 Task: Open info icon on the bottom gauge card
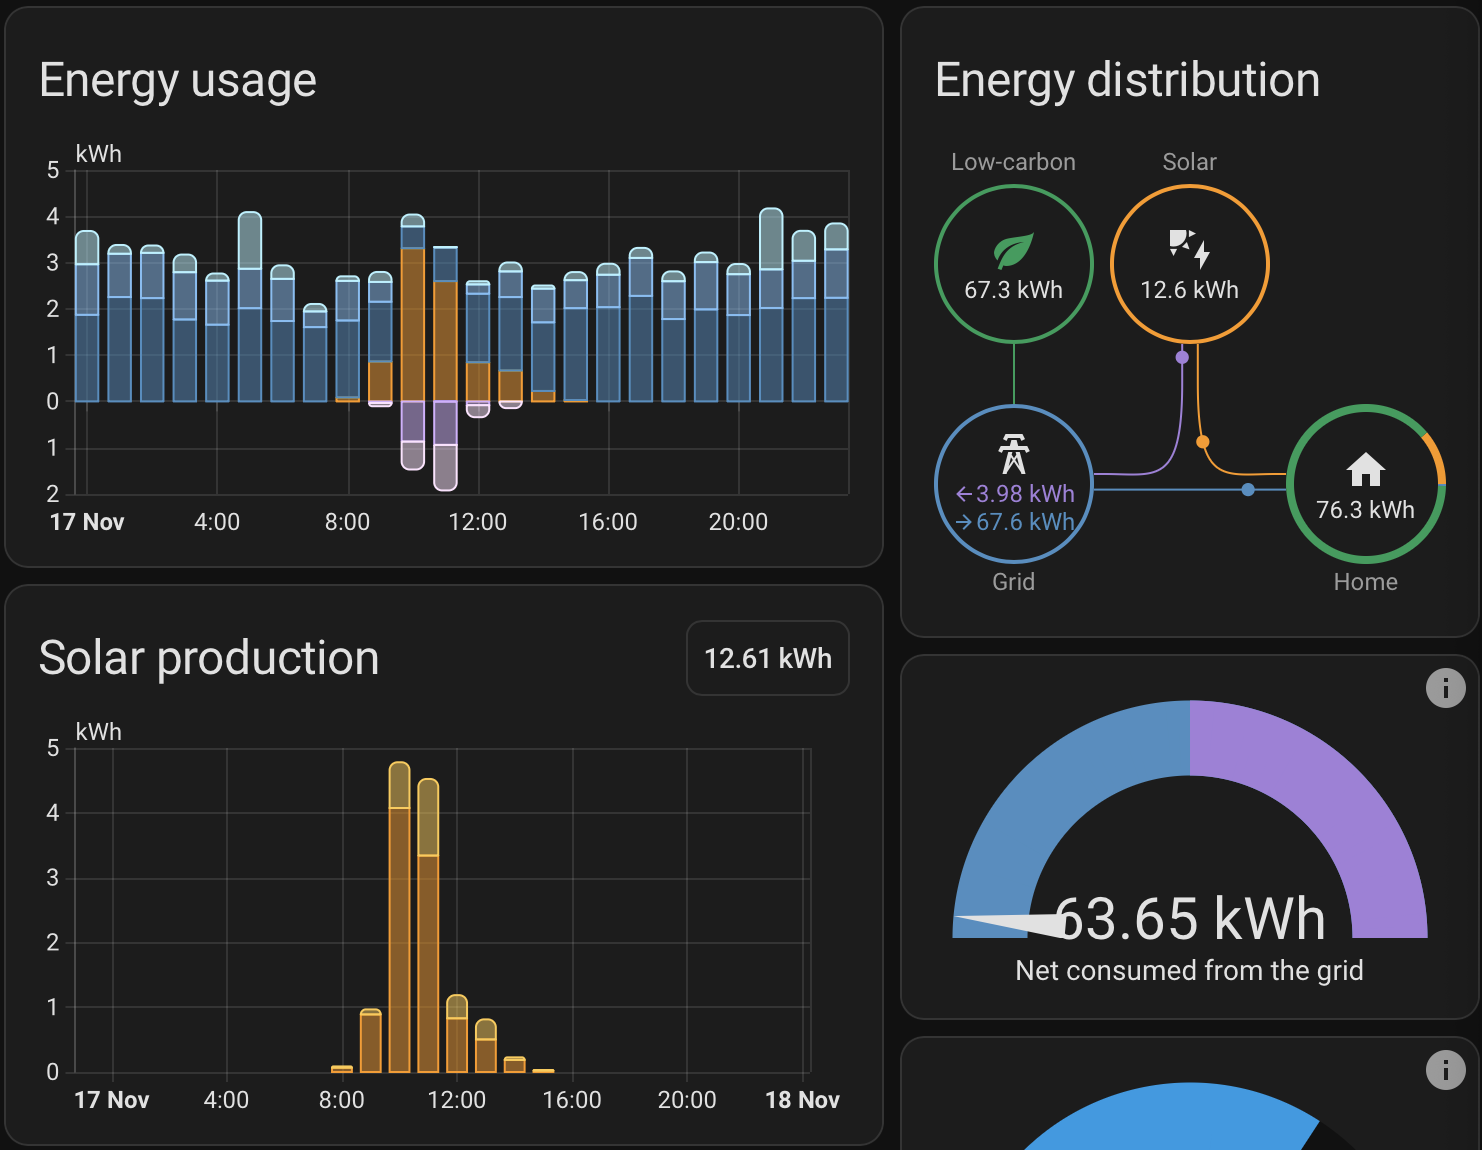click(x=1445, y=1070)
